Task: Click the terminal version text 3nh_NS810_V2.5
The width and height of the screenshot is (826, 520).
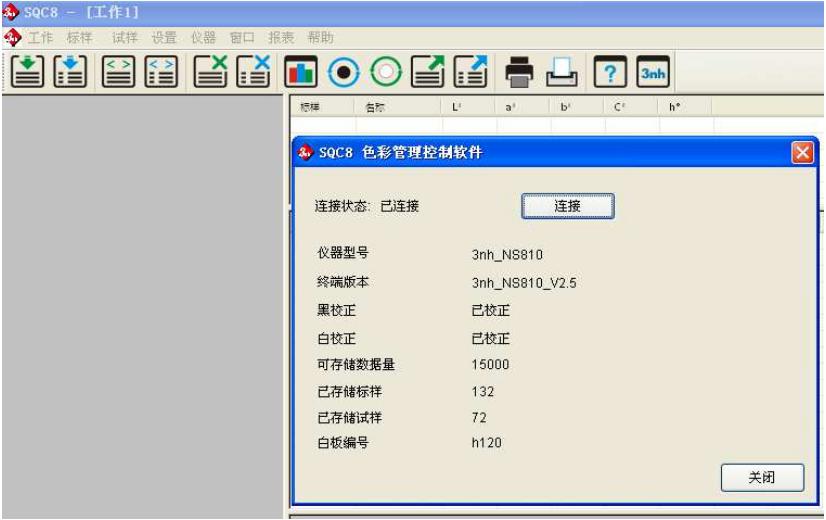Action: click(524, 283)
